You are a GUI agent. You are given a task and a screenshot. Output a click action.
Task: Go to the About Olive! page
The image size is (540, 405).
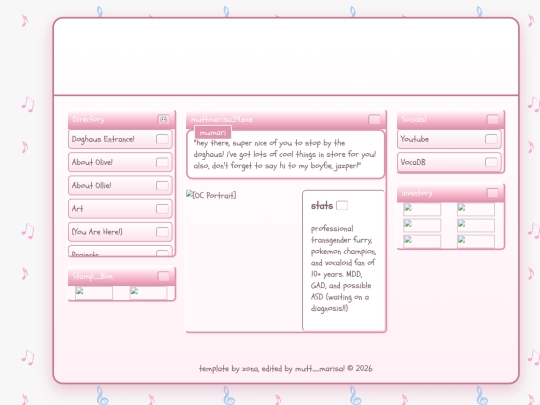120,162
